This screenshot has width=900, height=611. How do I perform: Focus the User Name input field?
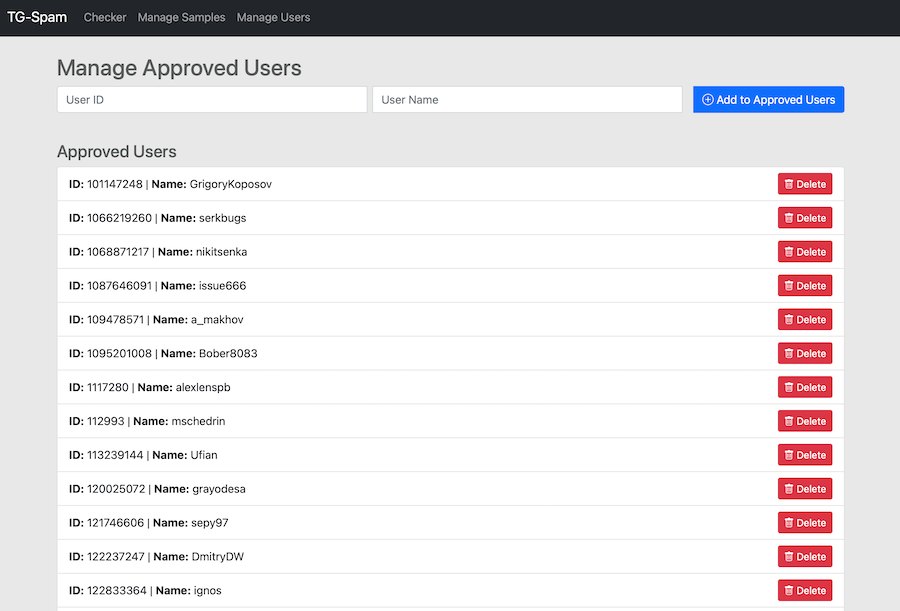(x=527, y=99)
